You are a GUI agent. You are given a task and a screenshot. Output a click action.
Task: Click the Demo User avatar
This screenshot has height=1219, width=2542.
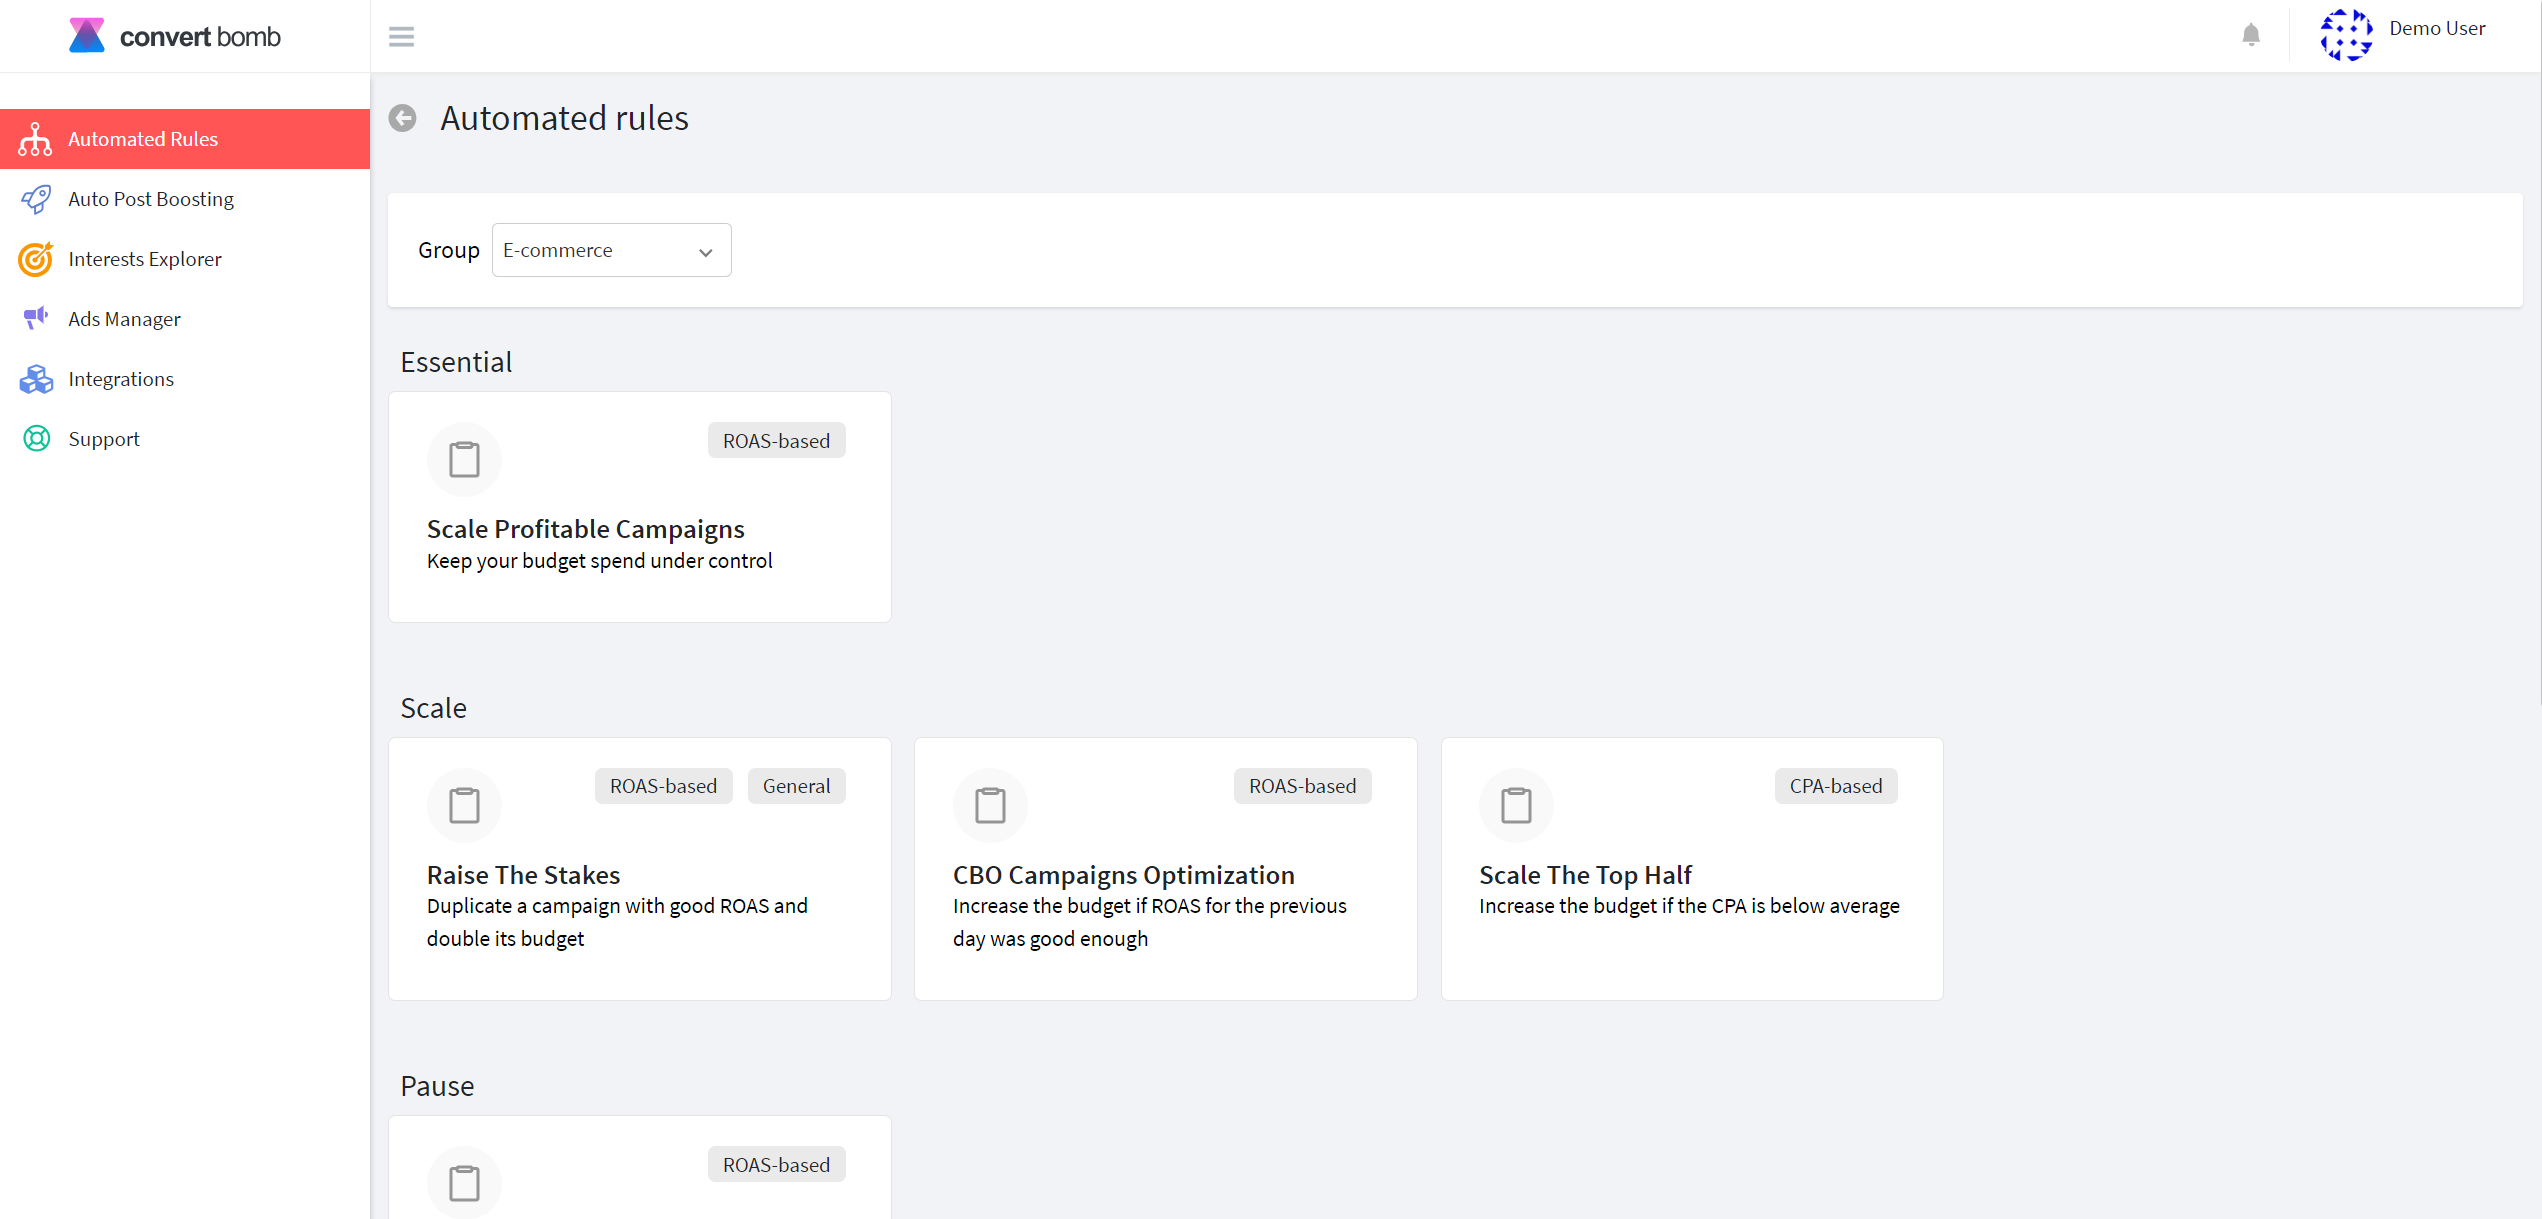pyautogui.click(x=2346, y=35)
